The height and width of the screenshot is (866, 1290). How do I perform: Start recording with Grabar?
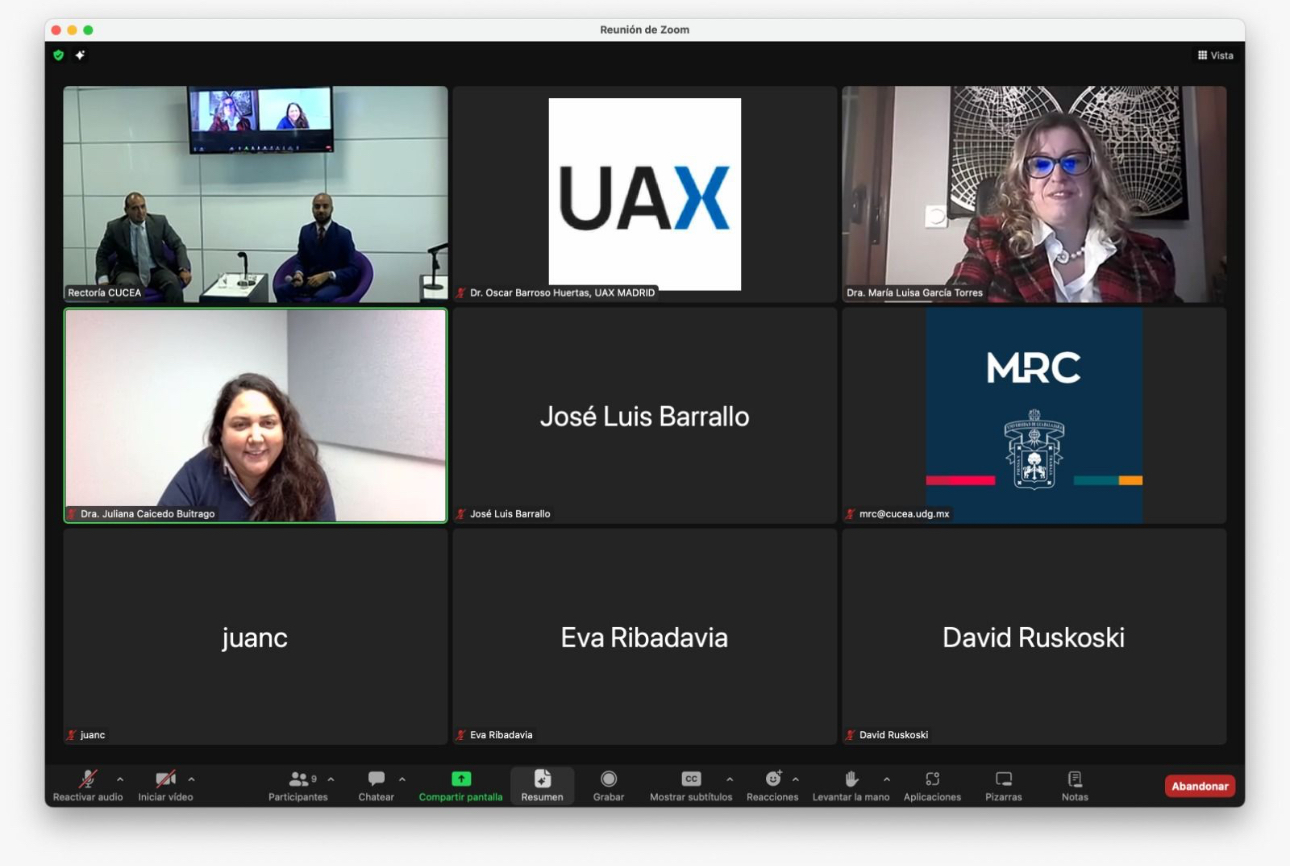pyautogui.click(x=608, y=786)
